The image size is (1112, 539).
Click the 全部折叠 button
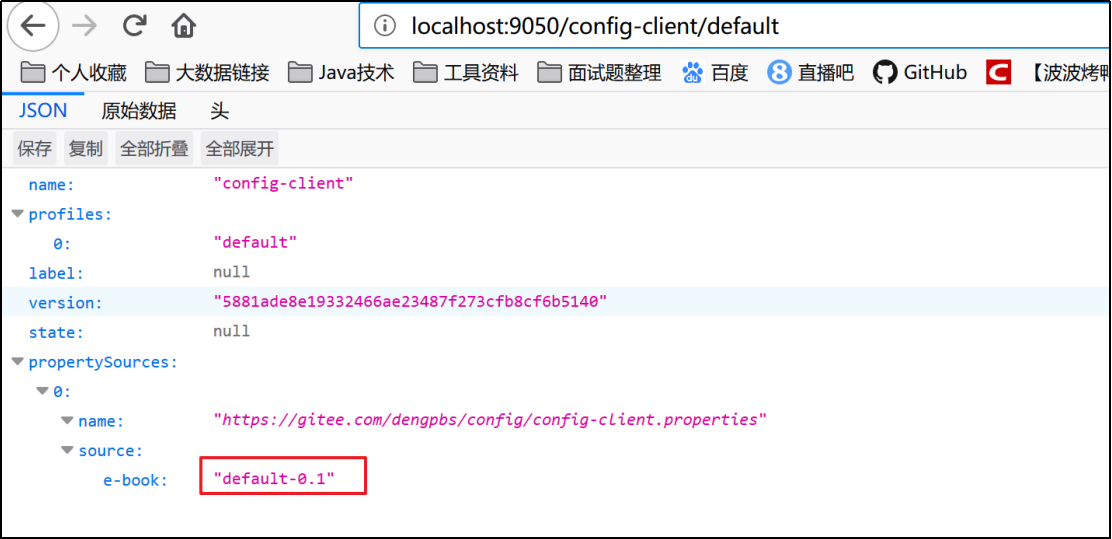click(154, 148)
